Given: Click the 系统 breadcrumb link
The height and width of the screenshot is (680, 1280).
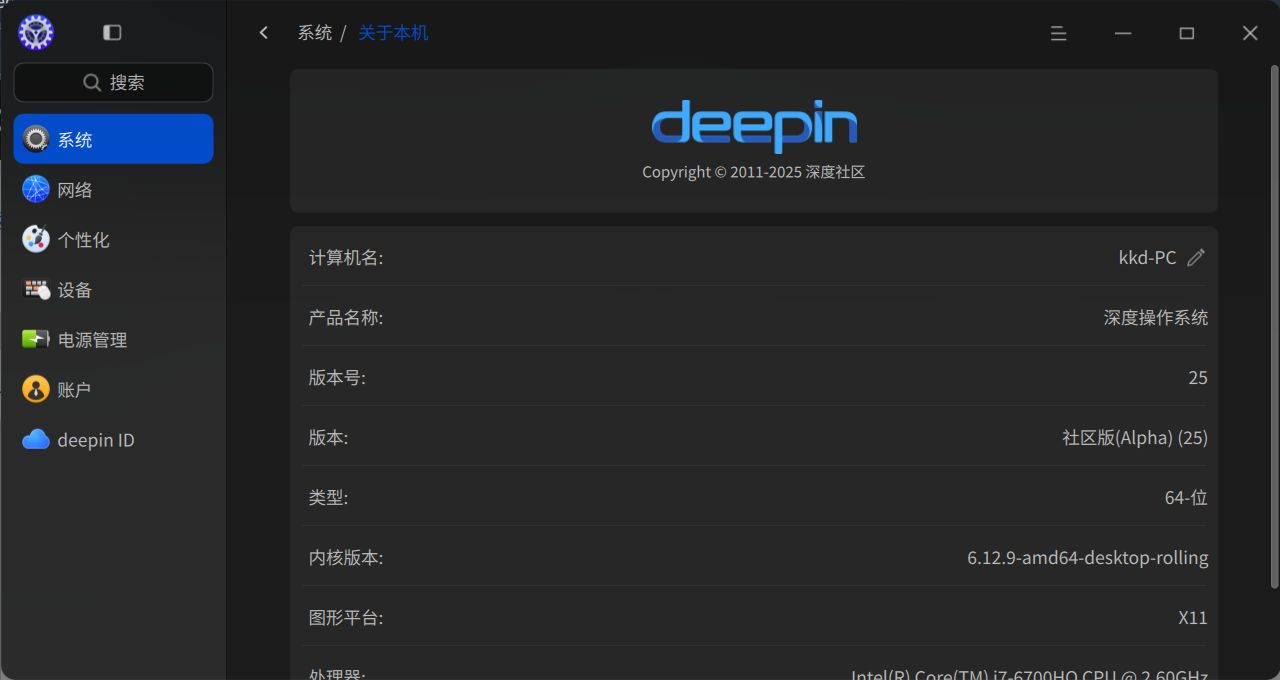Looking at the screenshot, I should coord(315,33).
